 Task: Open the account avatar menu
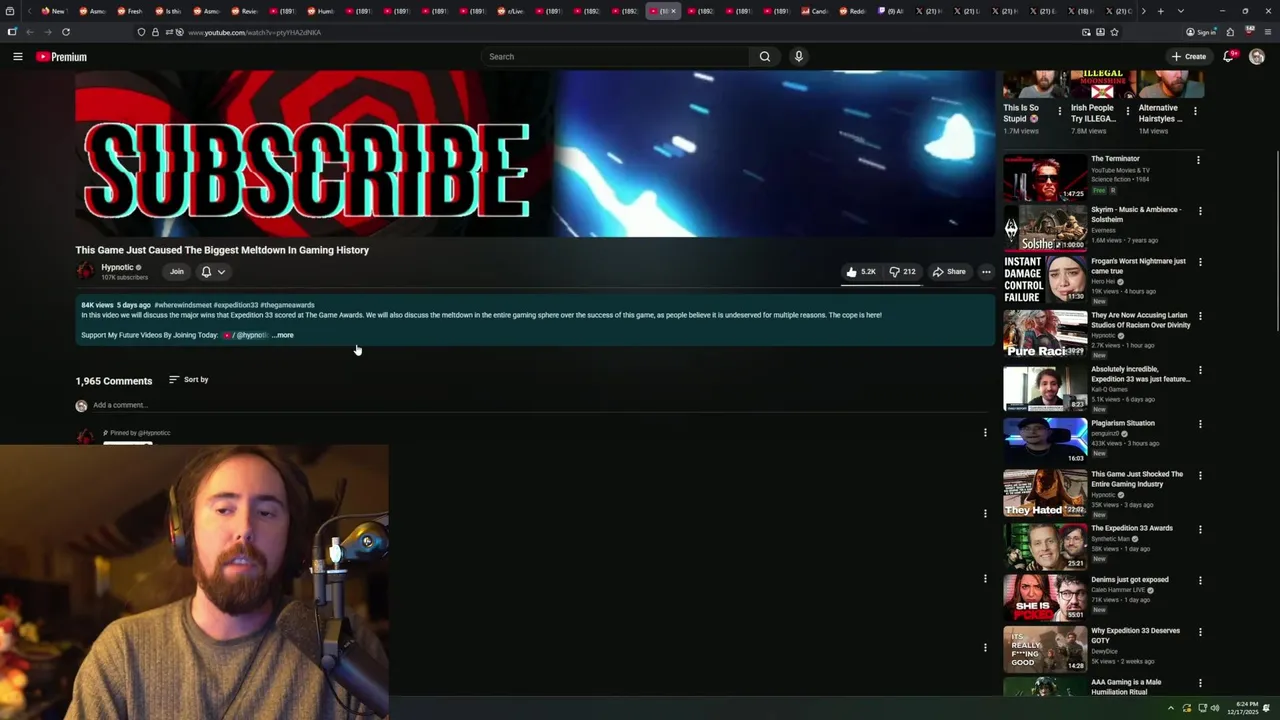coord(1257,57)
